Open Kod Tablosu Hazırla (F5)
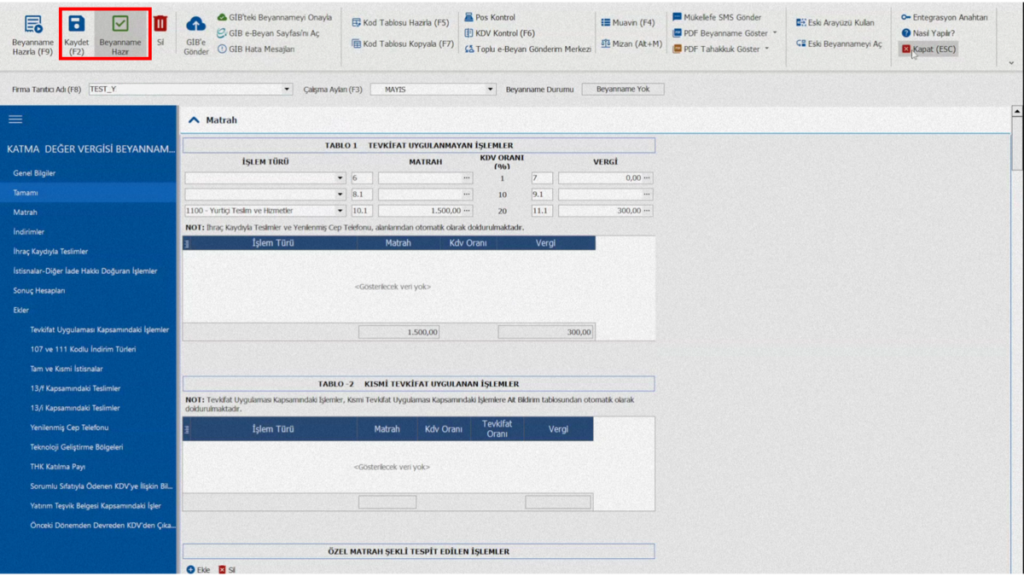This screenshot has width=1024, height=576. 400,22
